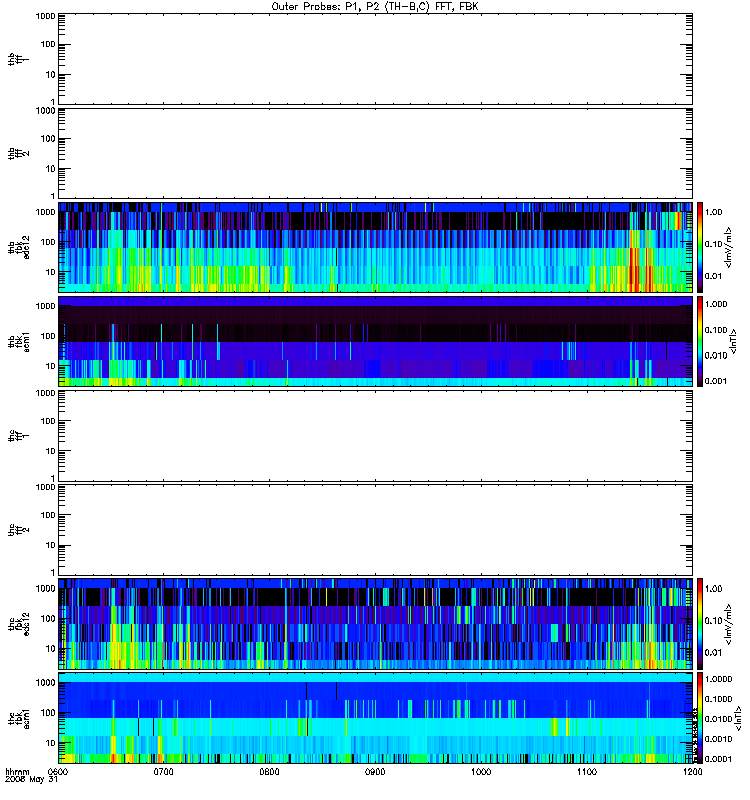Select the 0700 time axis label

(164, 772)
